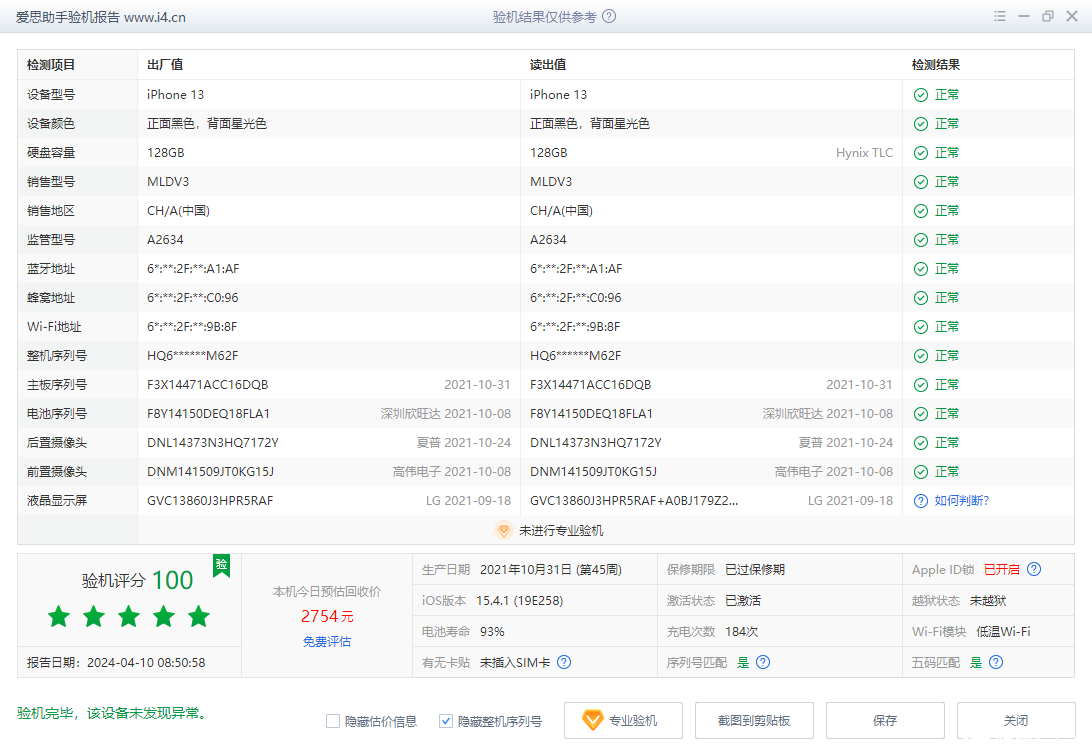This screenshot has width=1092, height=756.
Task: Close the report window with X
Action: 1072,16
